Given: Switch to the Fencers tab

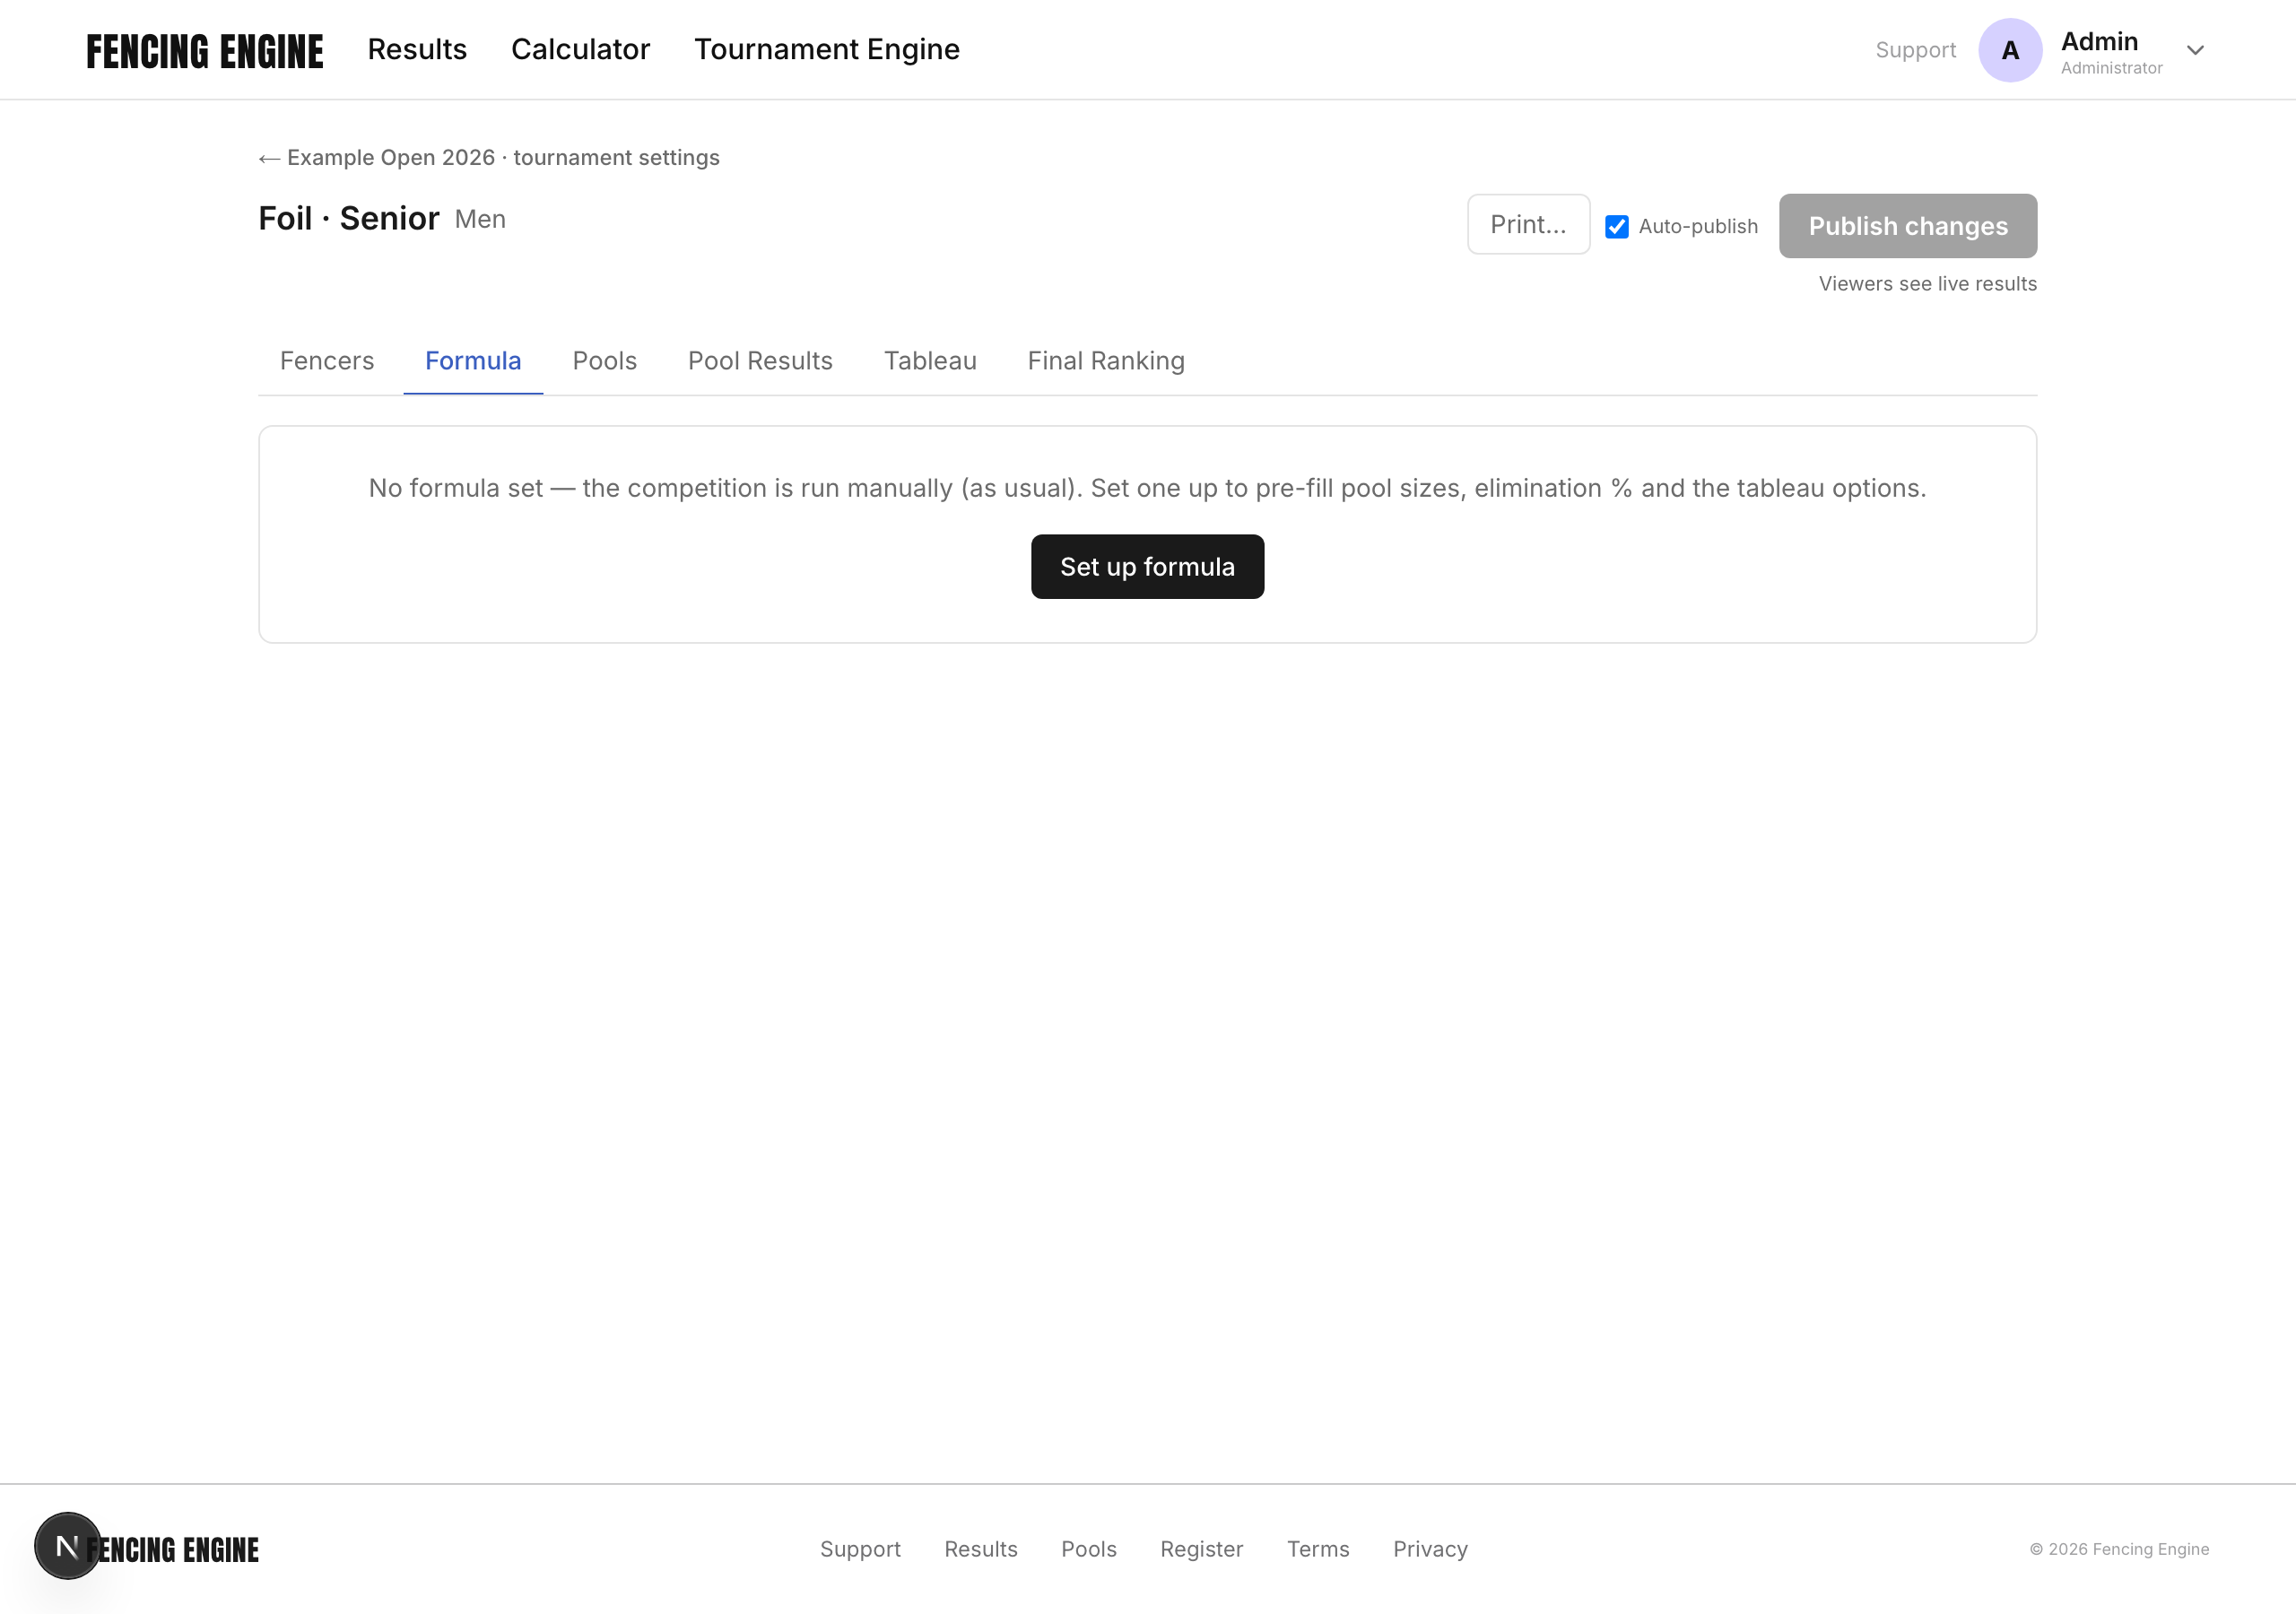Looking at the screenshot, I should pos(327,361).
